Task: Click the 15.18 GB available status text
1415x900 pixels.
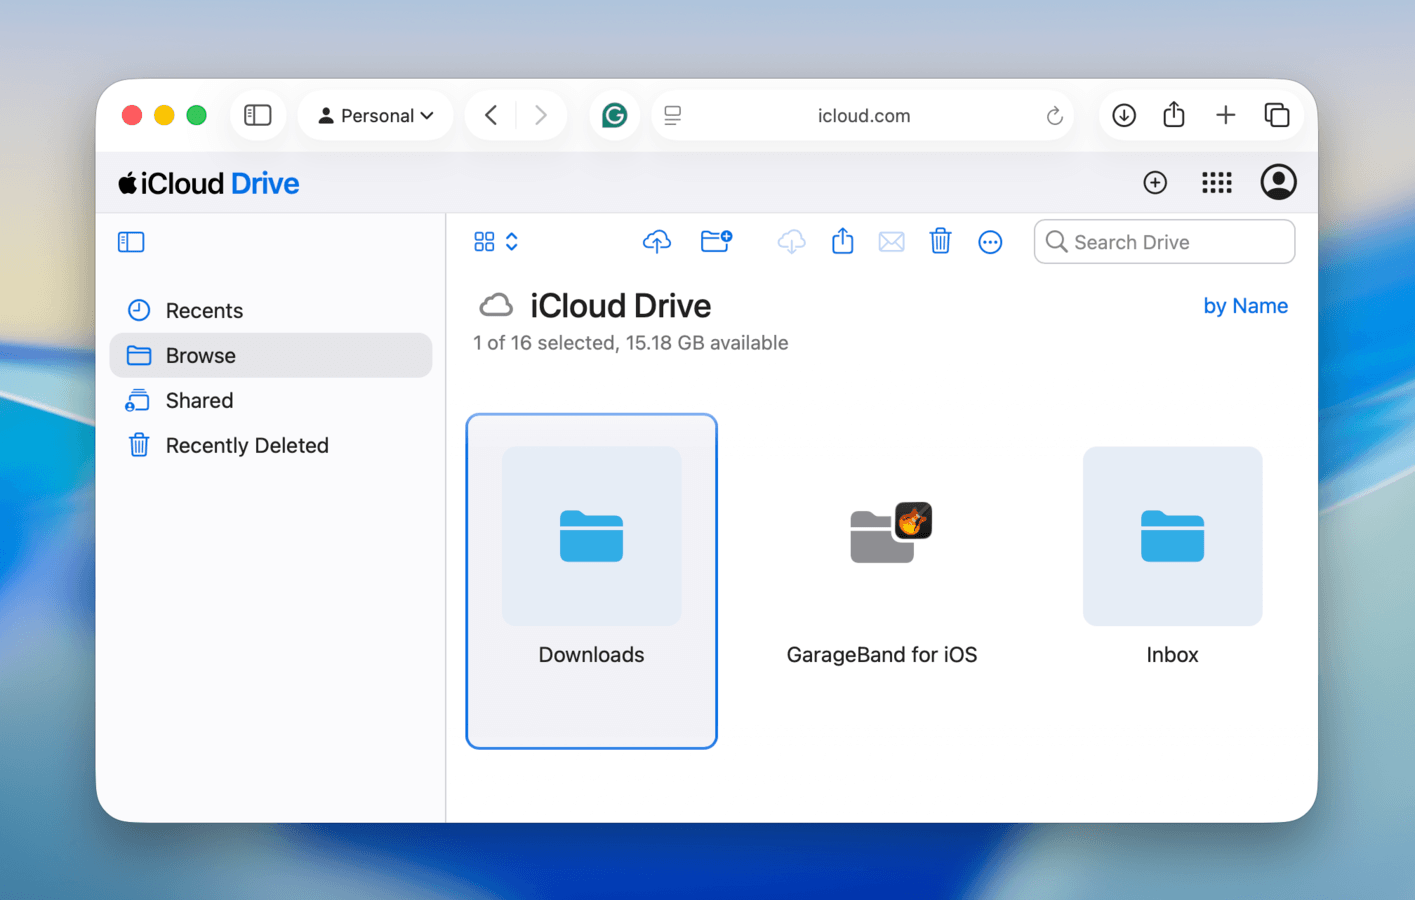Action: (707, 343)
